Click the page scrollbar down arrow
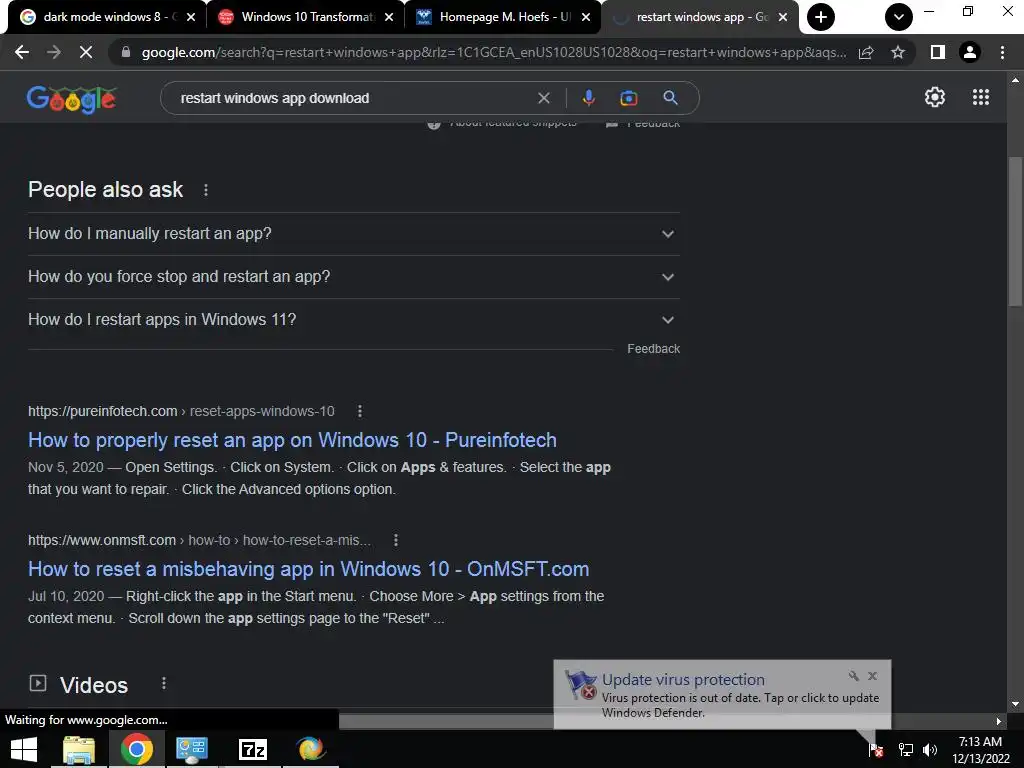Image resolution: width=1024 pixels, height=768 pixels. point(1015,704)
